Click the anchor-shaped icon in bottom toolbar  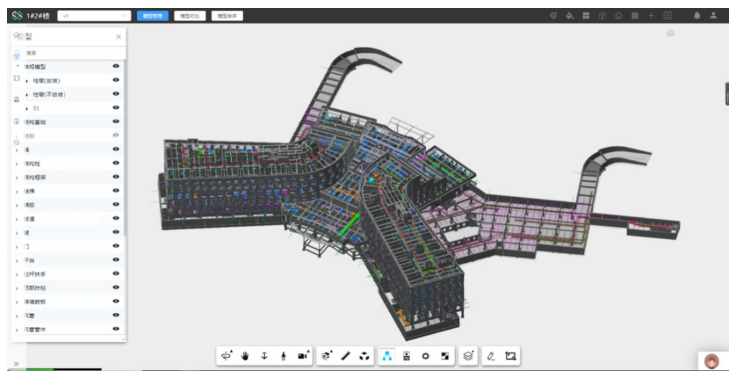pyautogui.click(x=265, y=356)
